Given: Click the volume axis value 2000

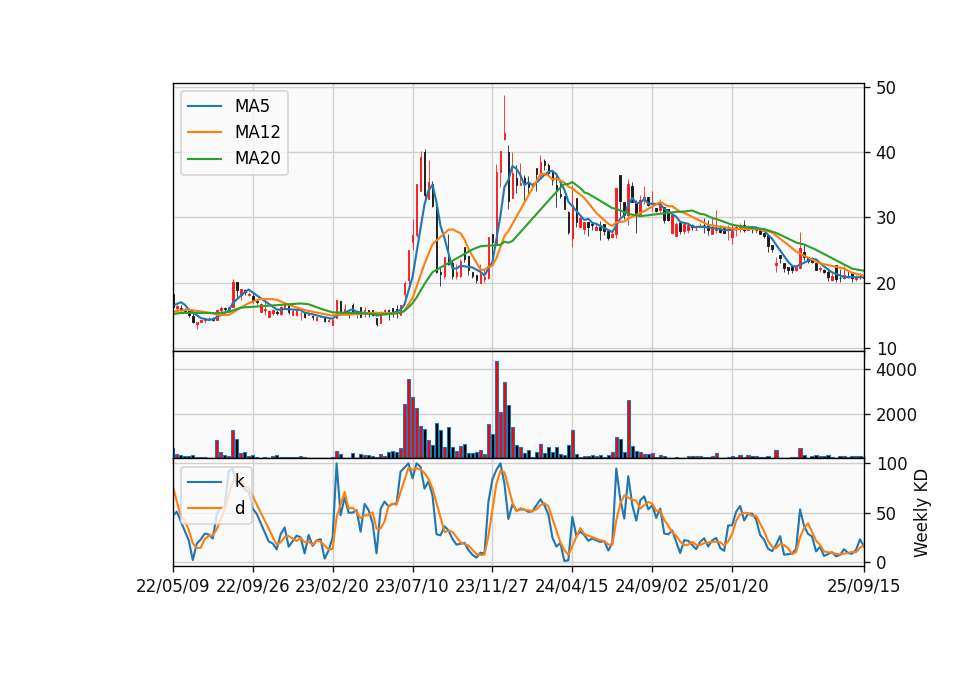Looking at the screenshot, I should [896, 415].
